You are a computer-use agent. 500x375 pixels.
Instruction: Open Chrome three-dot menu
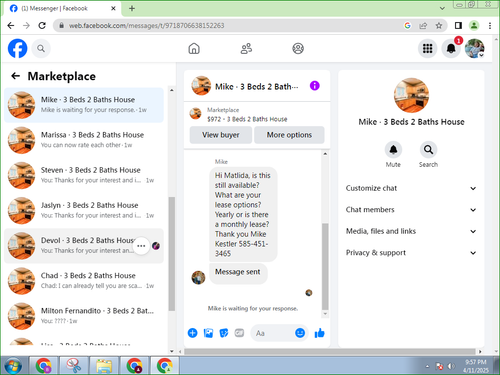(490, 25)
